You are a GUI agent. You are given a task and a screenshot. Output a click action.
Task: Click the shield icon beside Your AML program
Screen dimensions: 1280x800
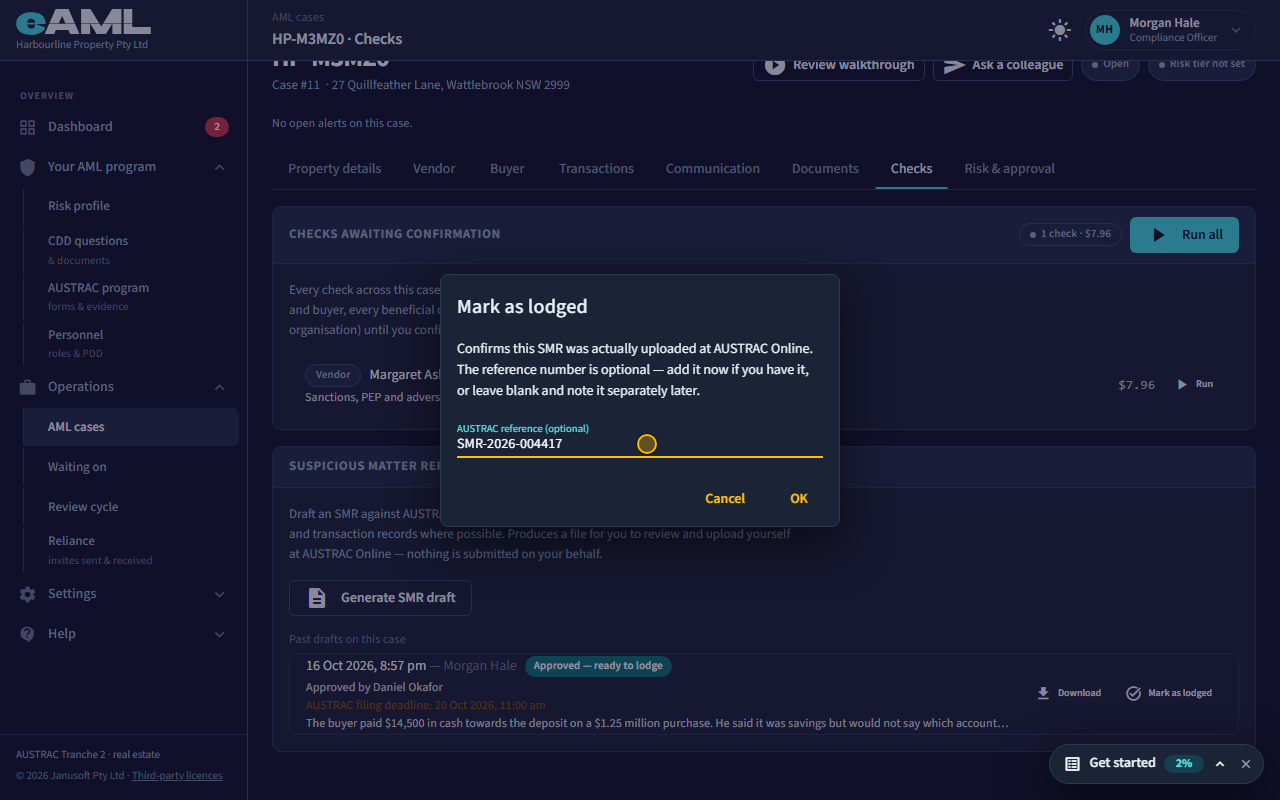click(28, 167)
